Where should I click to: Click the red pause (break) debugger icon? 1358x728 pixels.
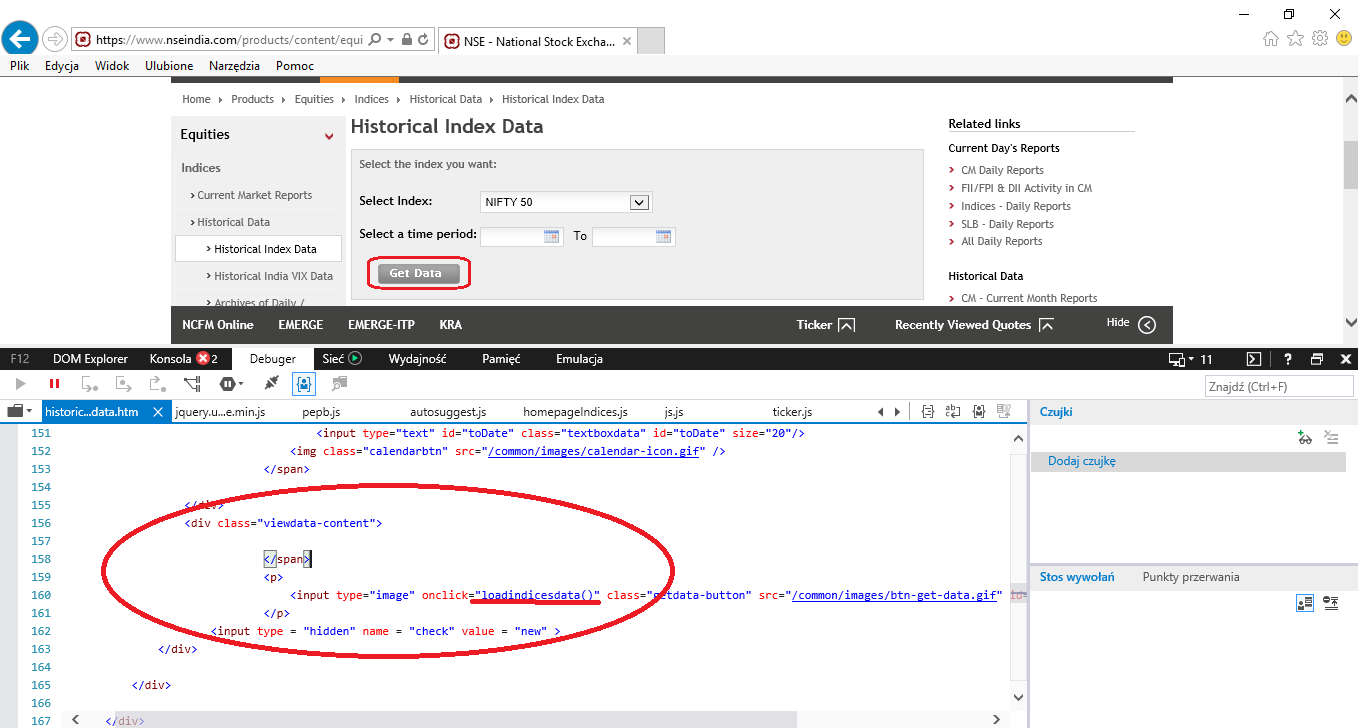pyautogui.click(x=54, y=384)
